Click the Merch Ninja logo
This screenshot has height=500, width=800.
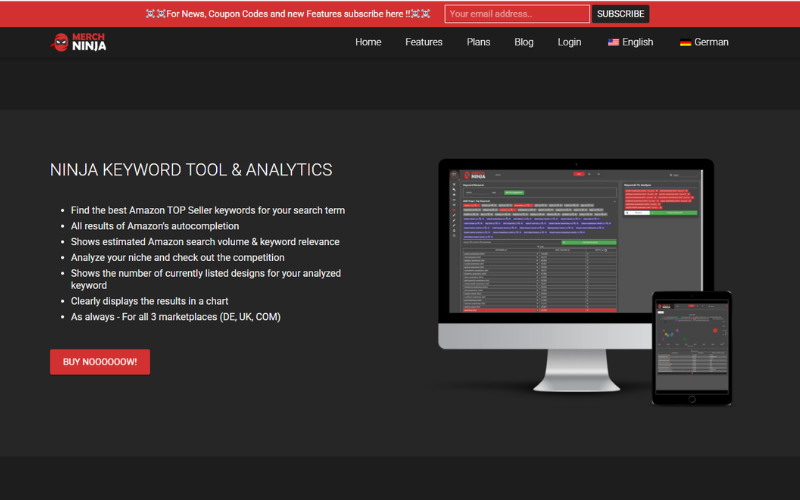78,42
